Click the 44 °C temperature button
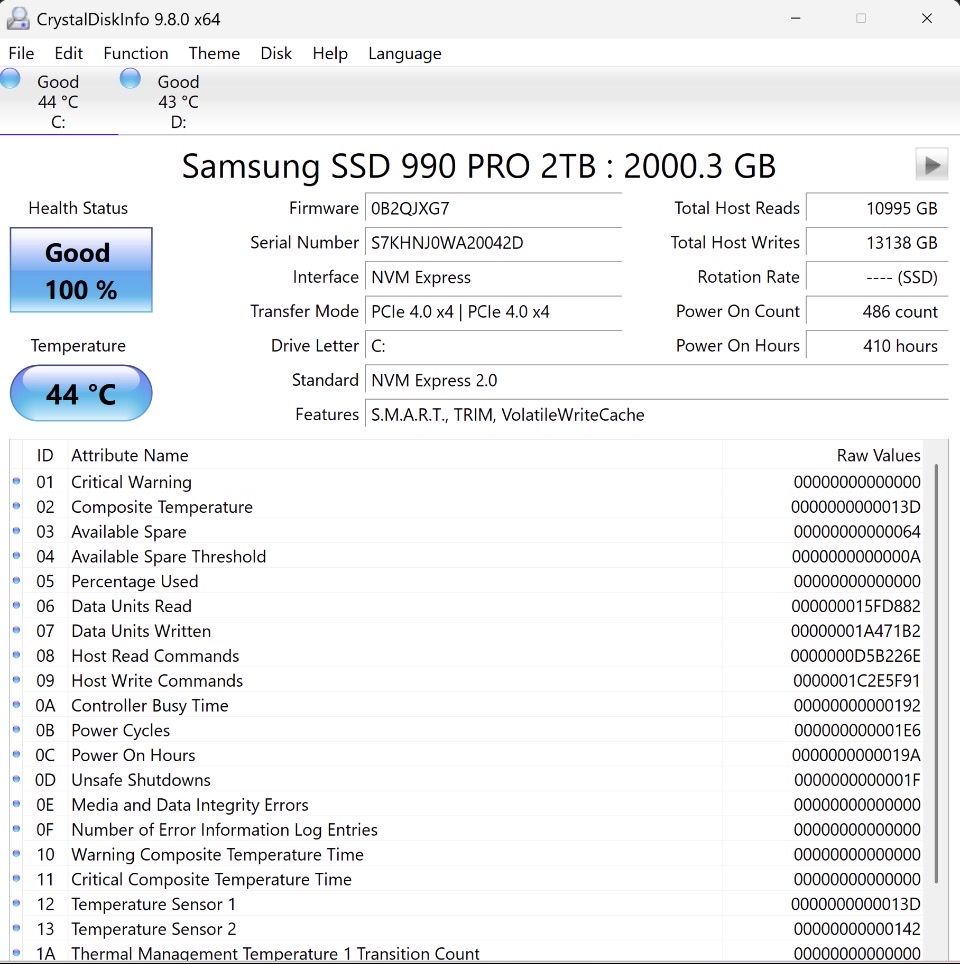This screenshot has width=960, height=964. coord(81,394)
